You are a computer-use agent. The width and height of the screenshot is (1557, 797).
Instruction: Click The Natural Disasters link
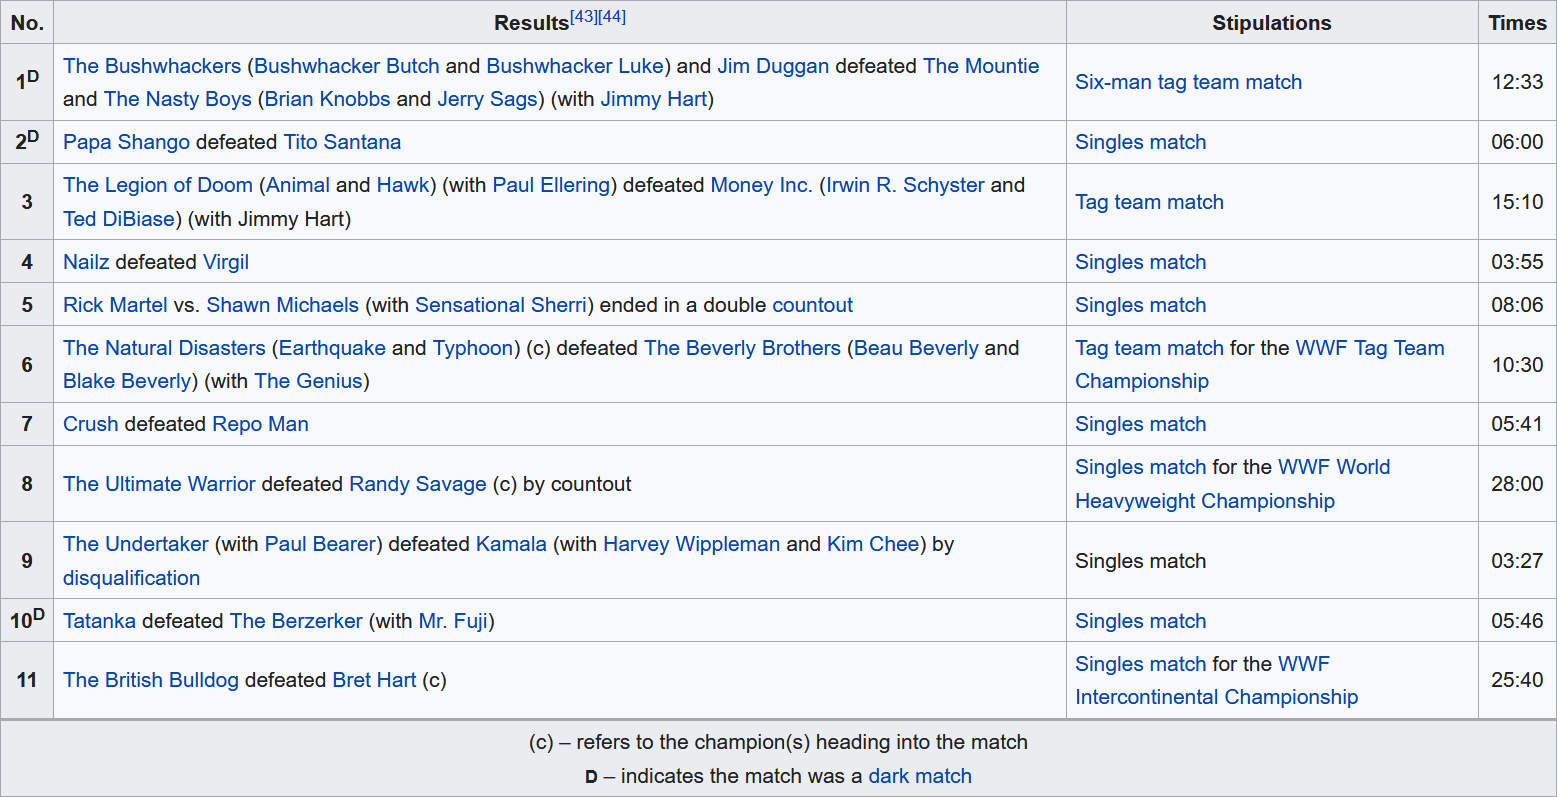(x=164, y=348)
